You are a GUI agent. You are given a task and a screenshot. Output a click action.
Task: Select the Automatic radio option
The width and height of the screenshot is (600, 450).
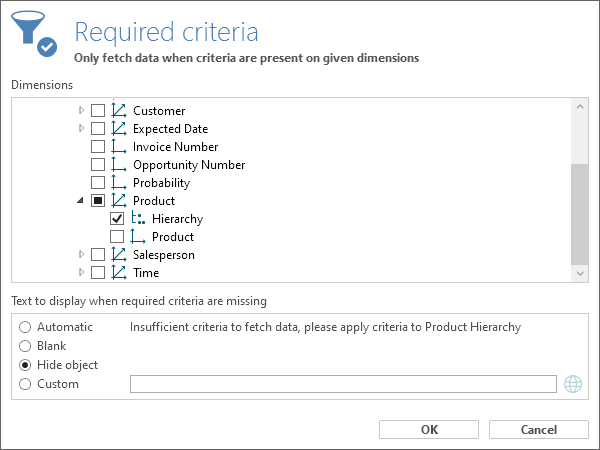pyautogui.click(x=25, y=327)
